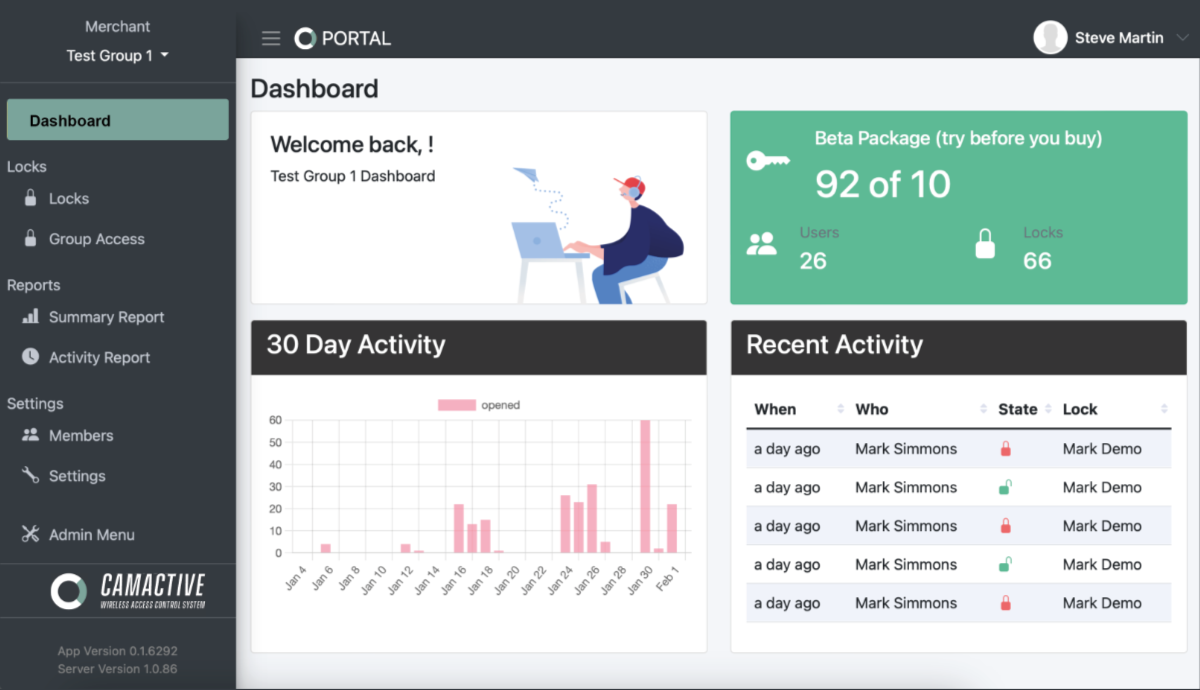Open the Test Group 1 merchant dropdown
The width and height of the screenshot is (1200, 690).
(x=117, y=56)
